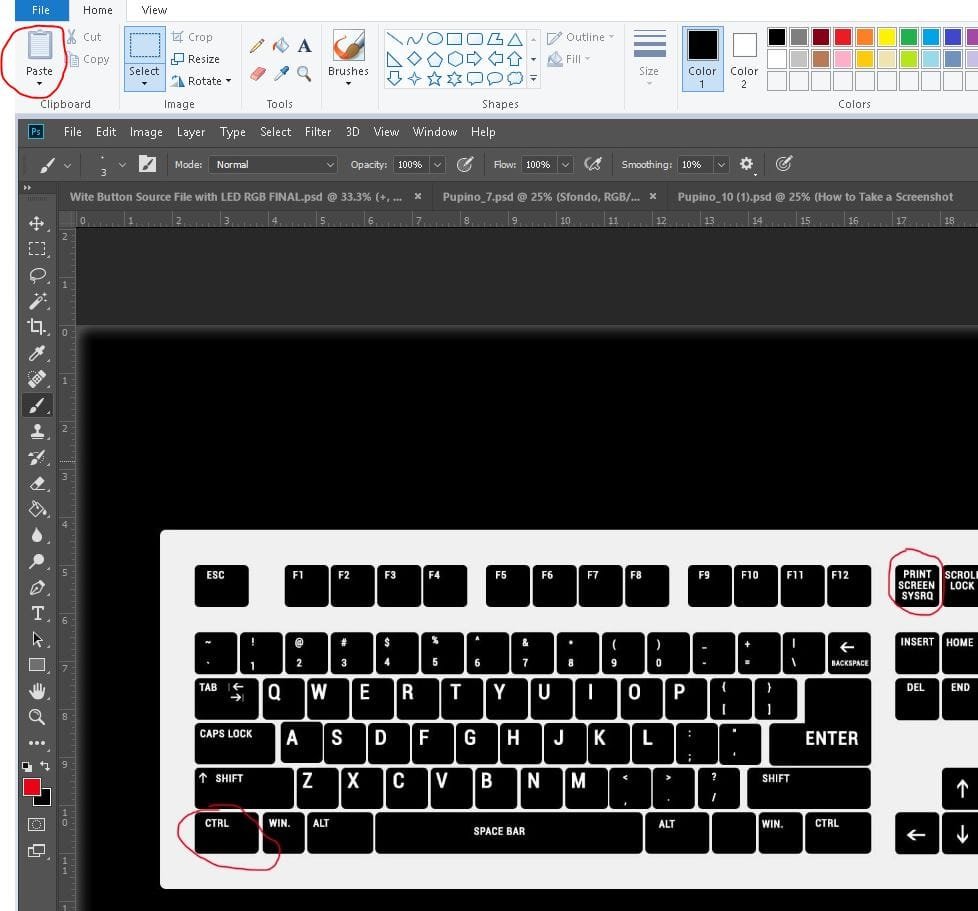Click the Resize button

196,59
